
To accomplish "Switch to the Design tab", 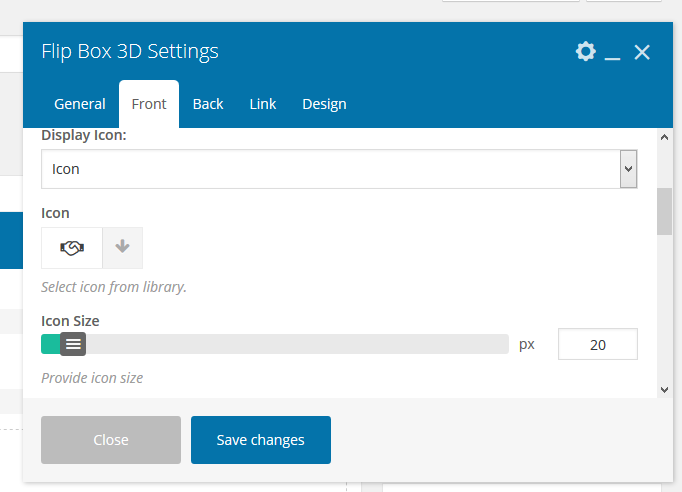I will [324, 104].
